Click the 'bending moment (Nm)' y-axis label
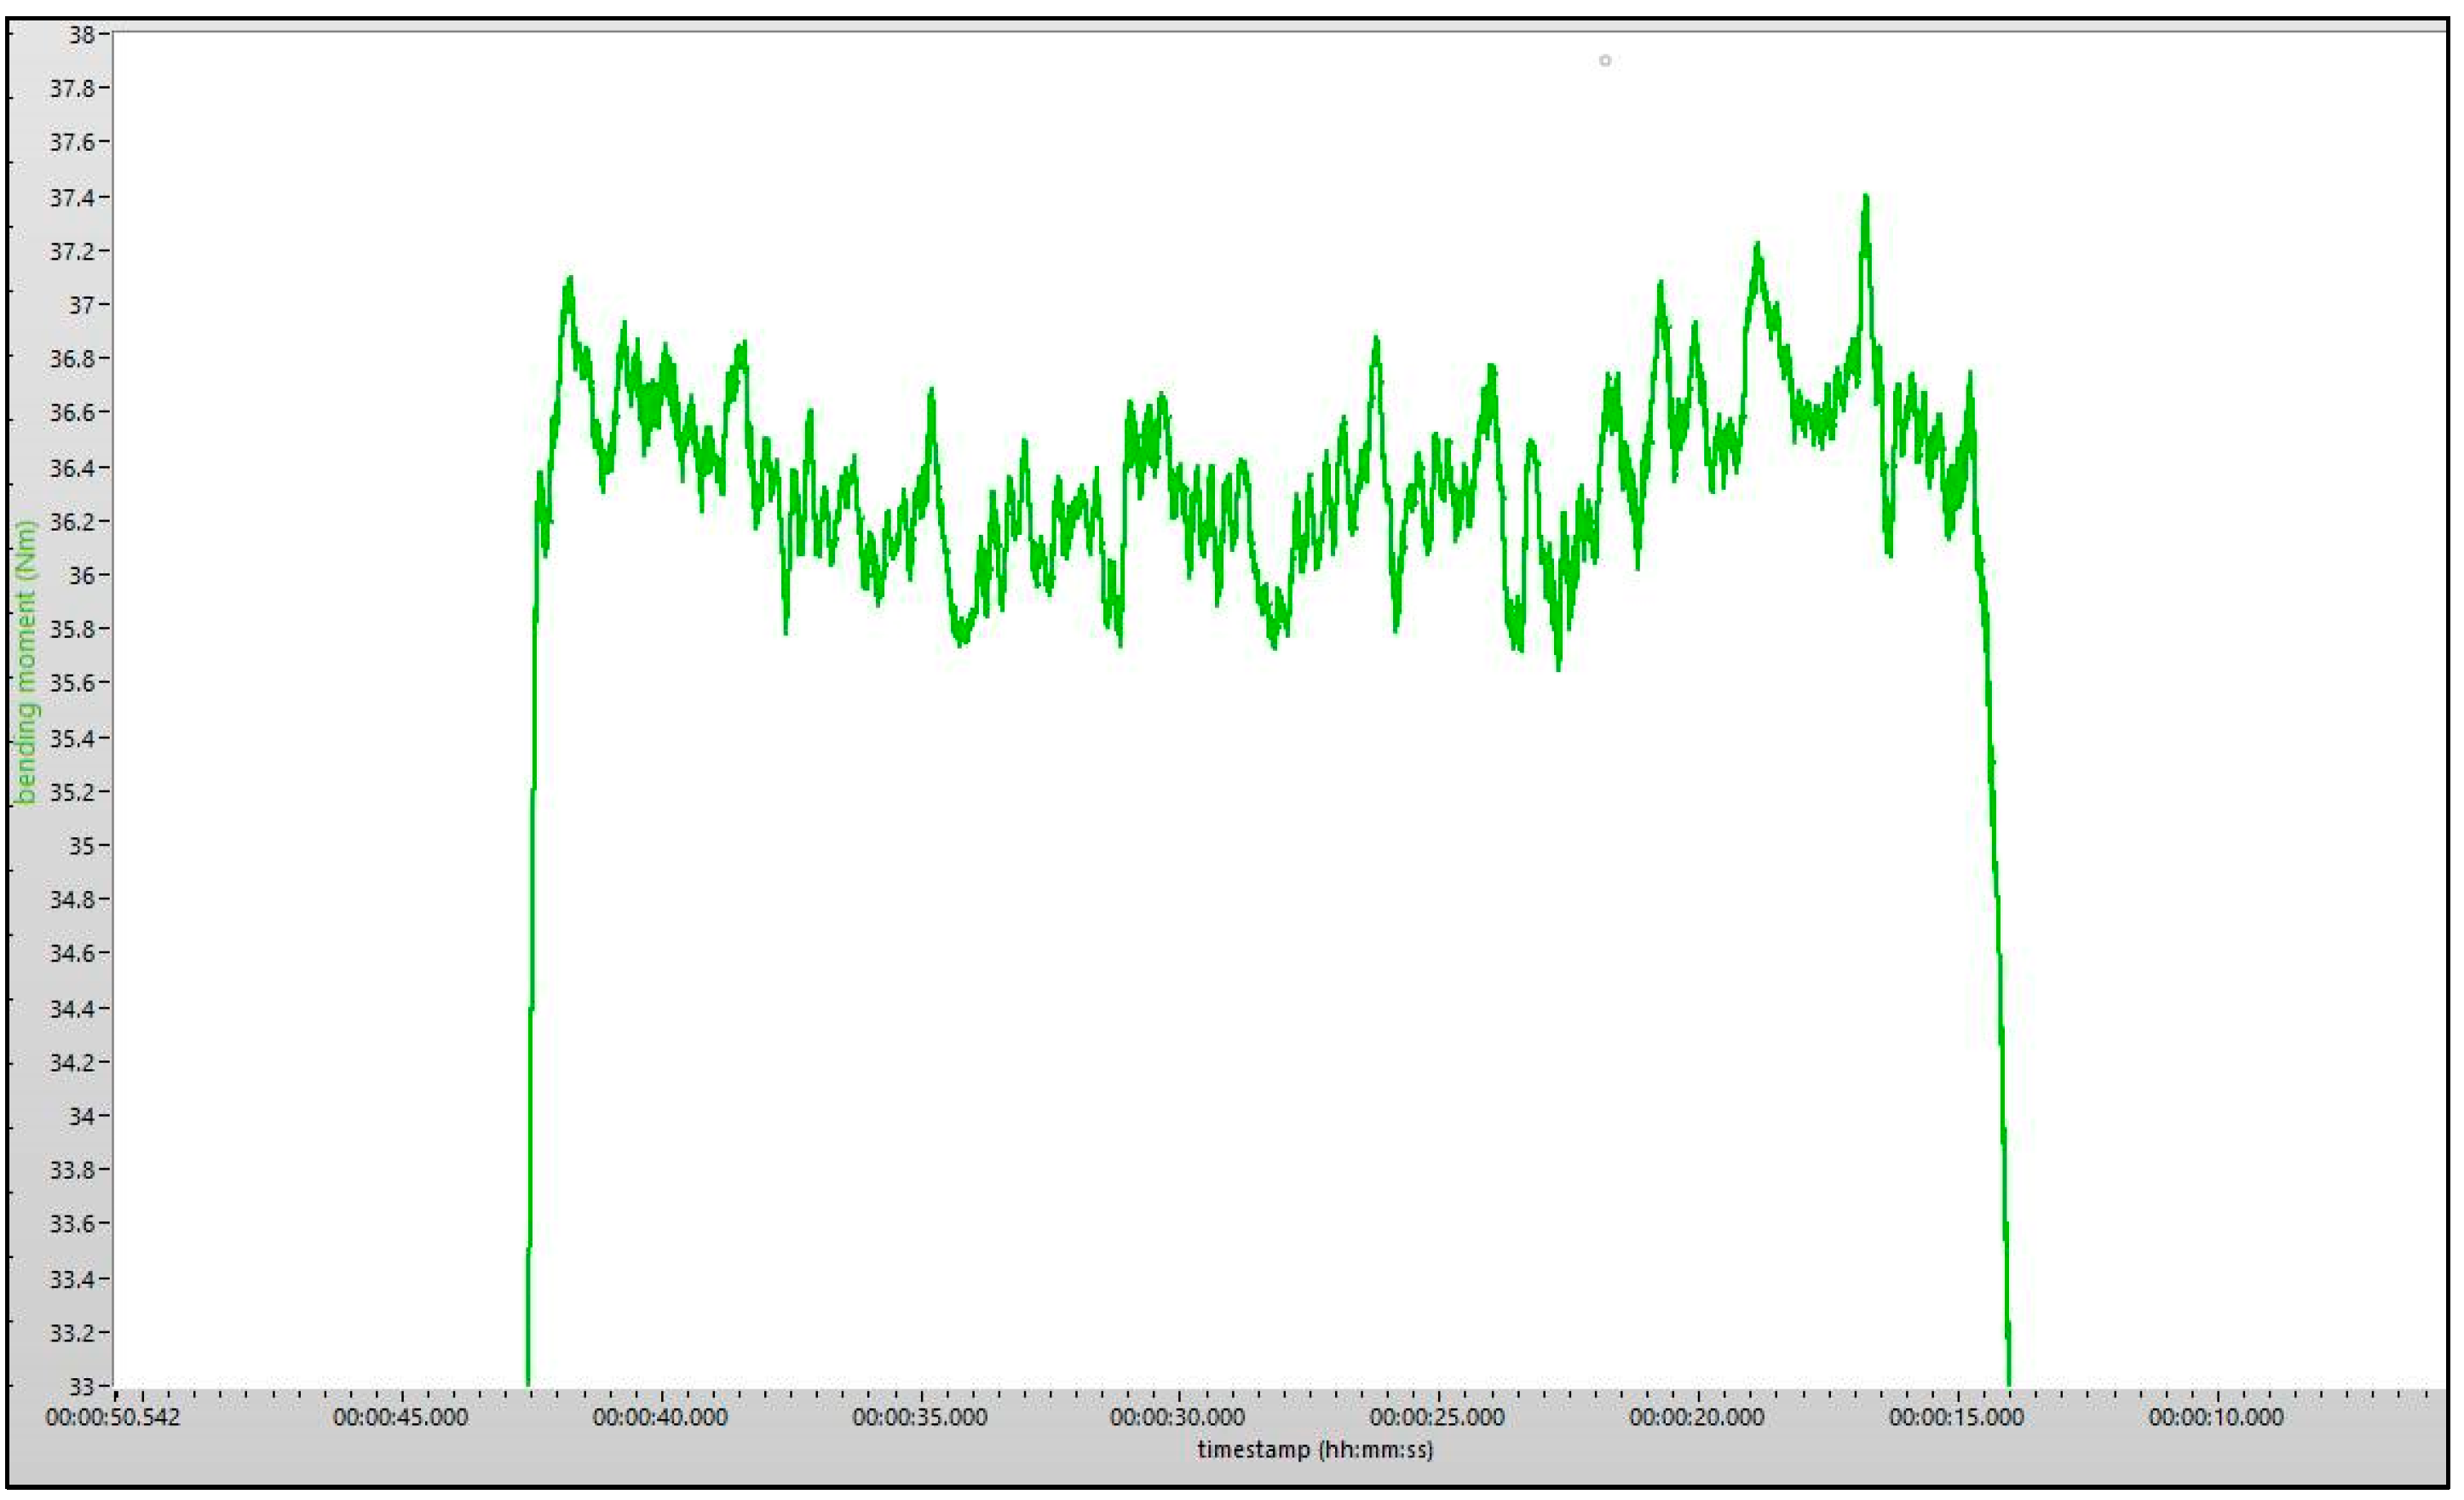 coord(26,661)
